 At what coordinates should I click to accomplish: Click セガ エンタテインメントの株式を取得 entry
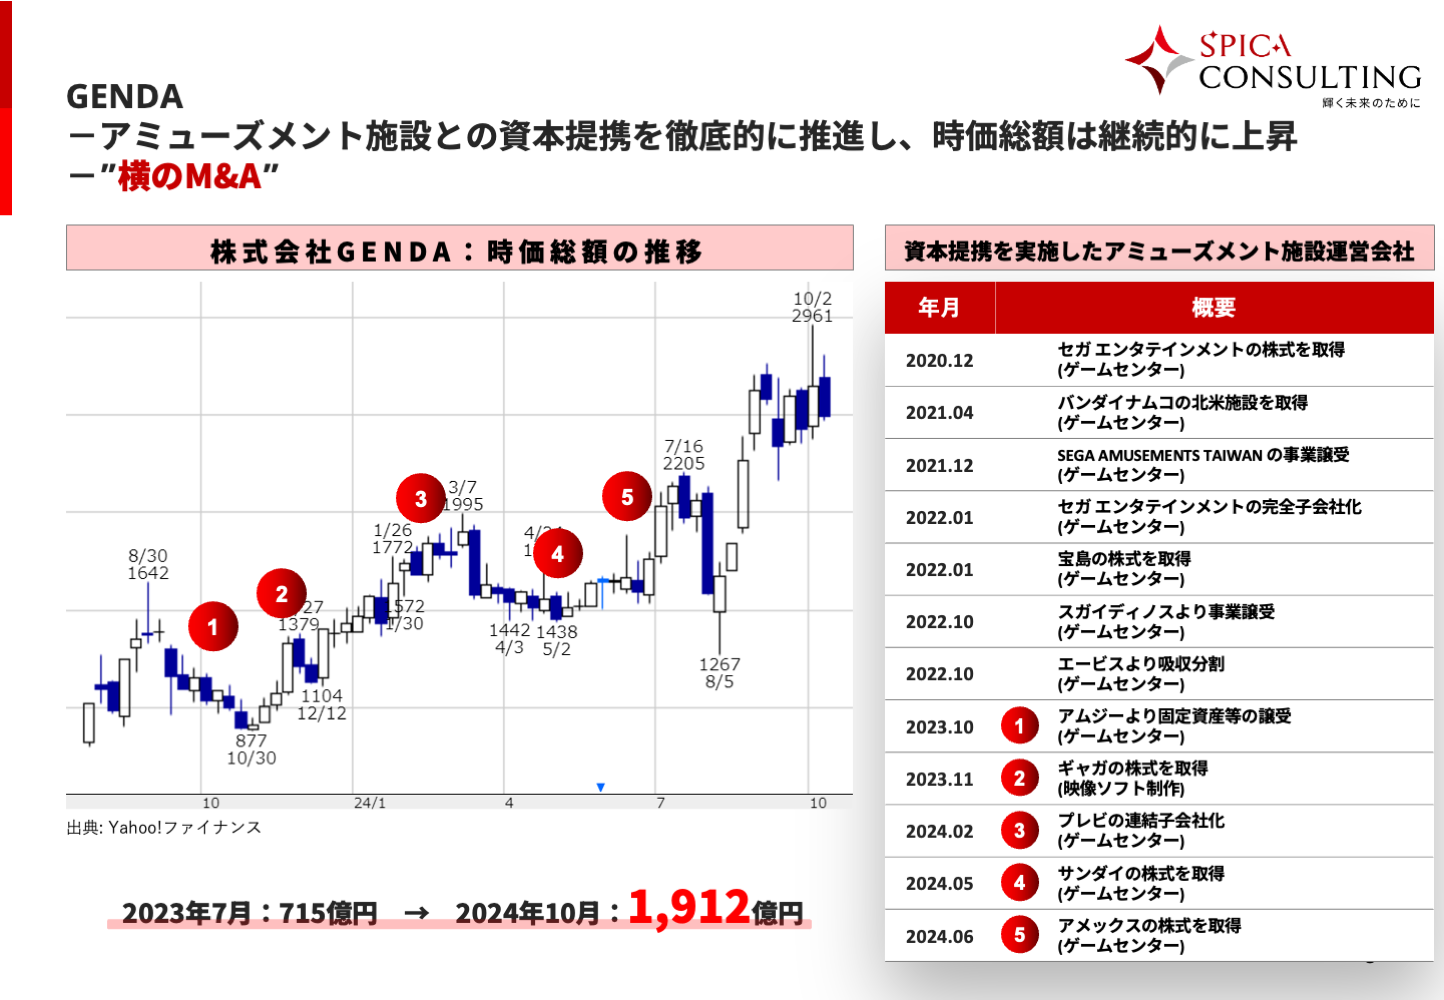pyautogui.click(x=1201, y=349)
